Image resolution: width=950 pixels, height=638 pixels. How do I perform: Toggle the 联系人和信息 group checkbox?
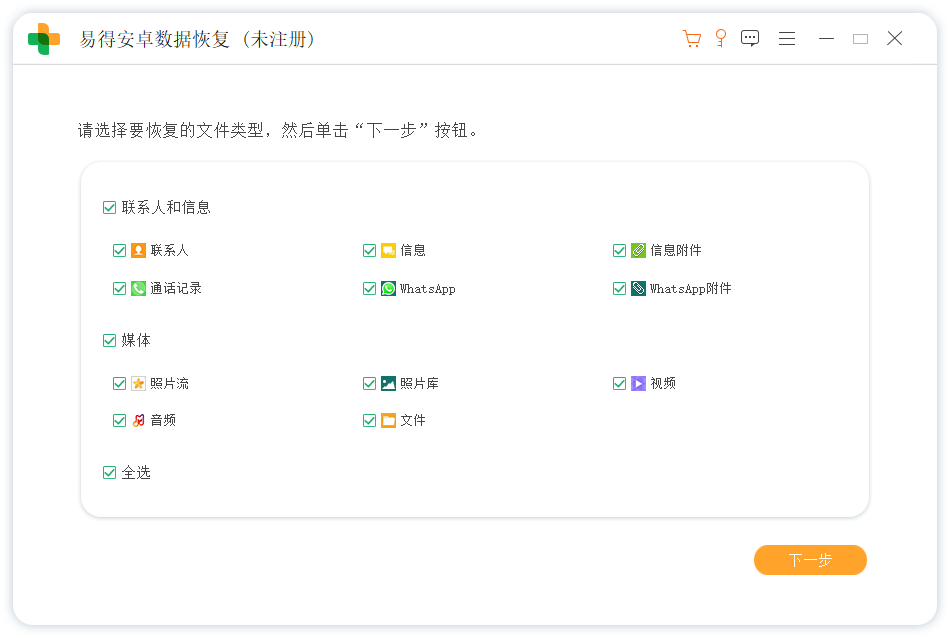(x=109, y=208)
